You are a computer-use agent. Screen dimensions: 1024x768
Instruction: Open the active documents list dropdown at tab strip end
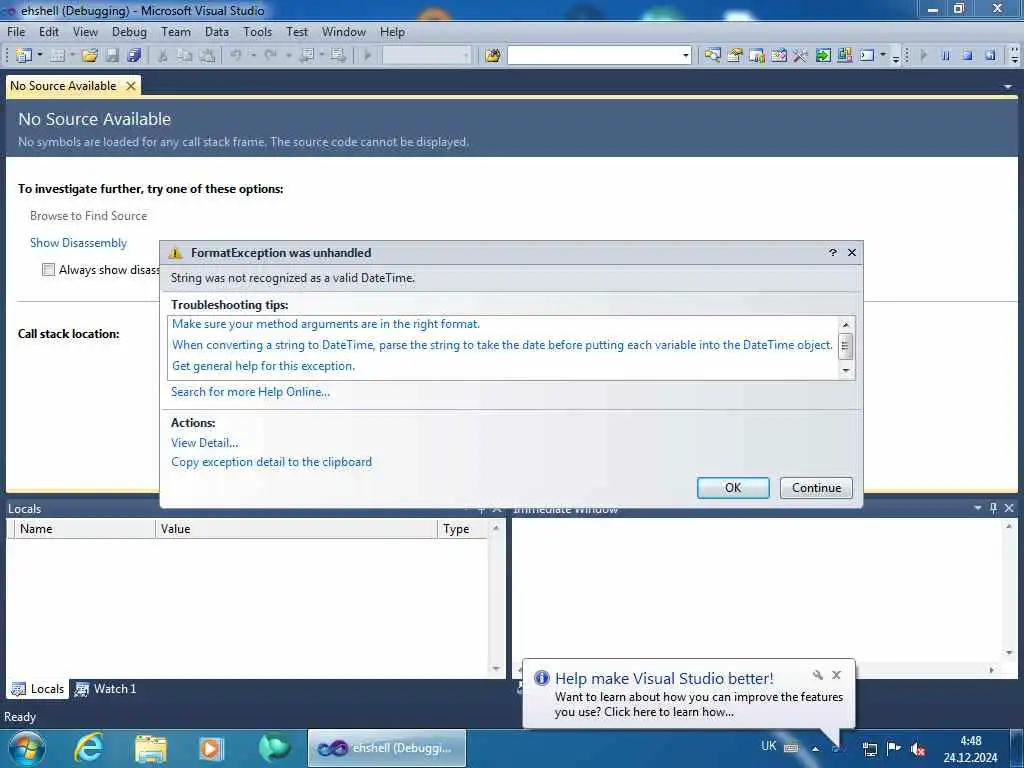tap(1008, 86)
